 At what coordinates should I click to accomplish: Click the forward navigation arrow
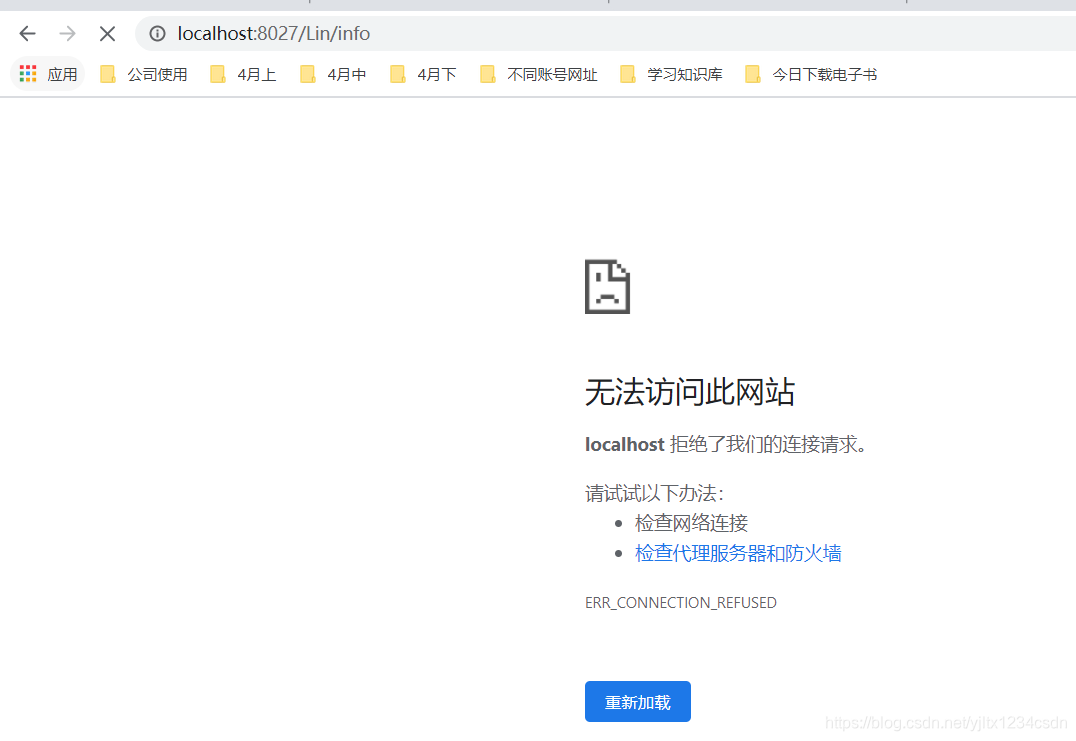[67, 33]
